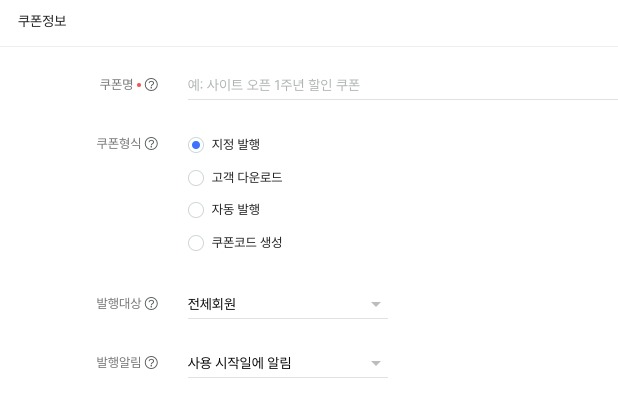The height and width of the screenshot is (400, 618).
Task: Focus the 쿠폰명 text input field
Action: [x=400, y=85]
